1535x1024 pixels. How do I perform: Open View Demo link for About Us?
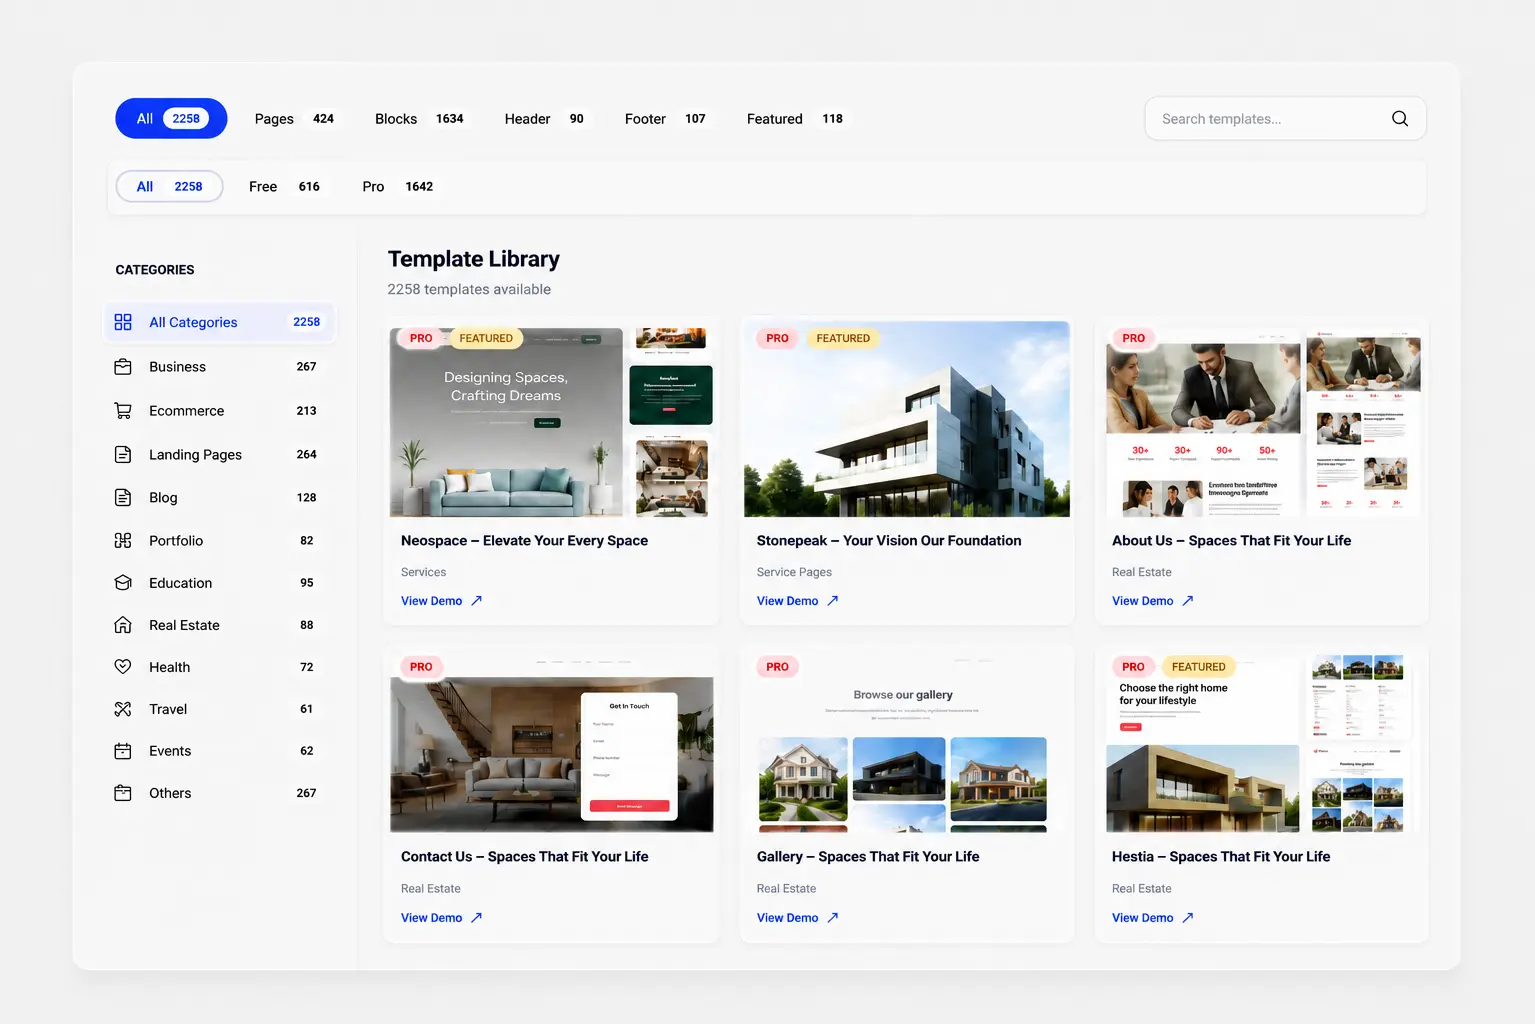tap(1152, 601)
